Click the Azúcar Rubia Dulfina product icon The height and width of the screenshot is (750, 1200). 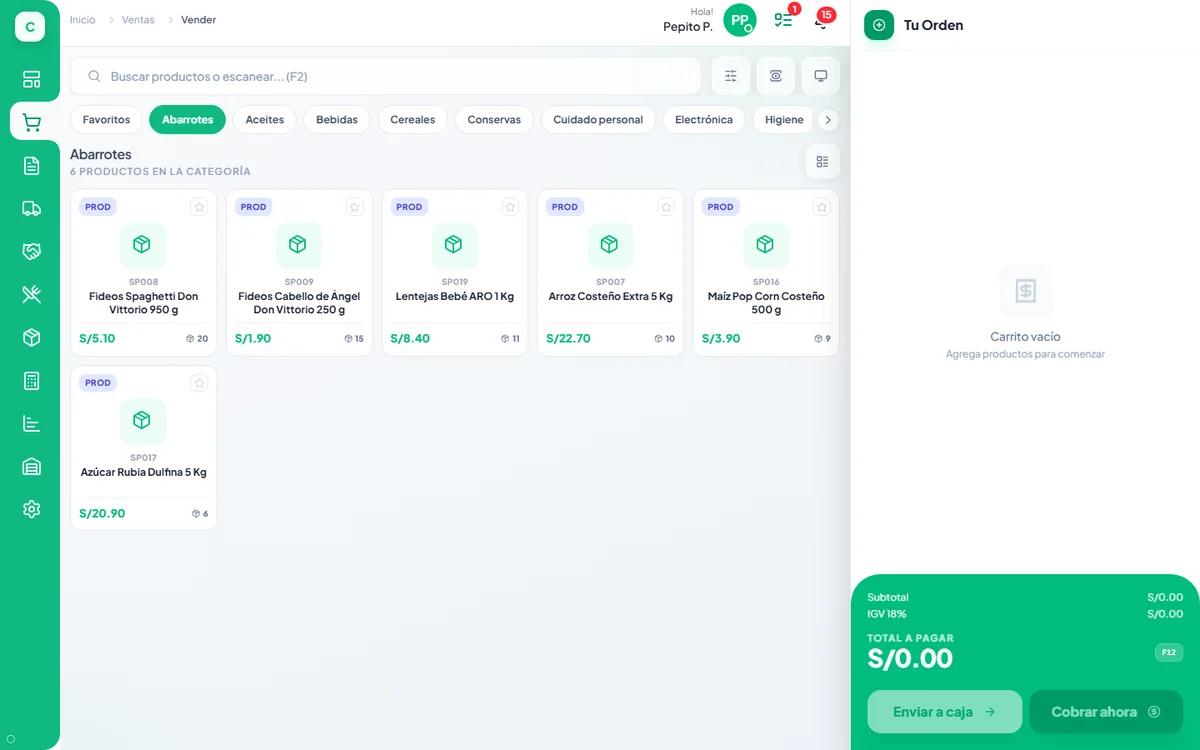pos(142,421)
